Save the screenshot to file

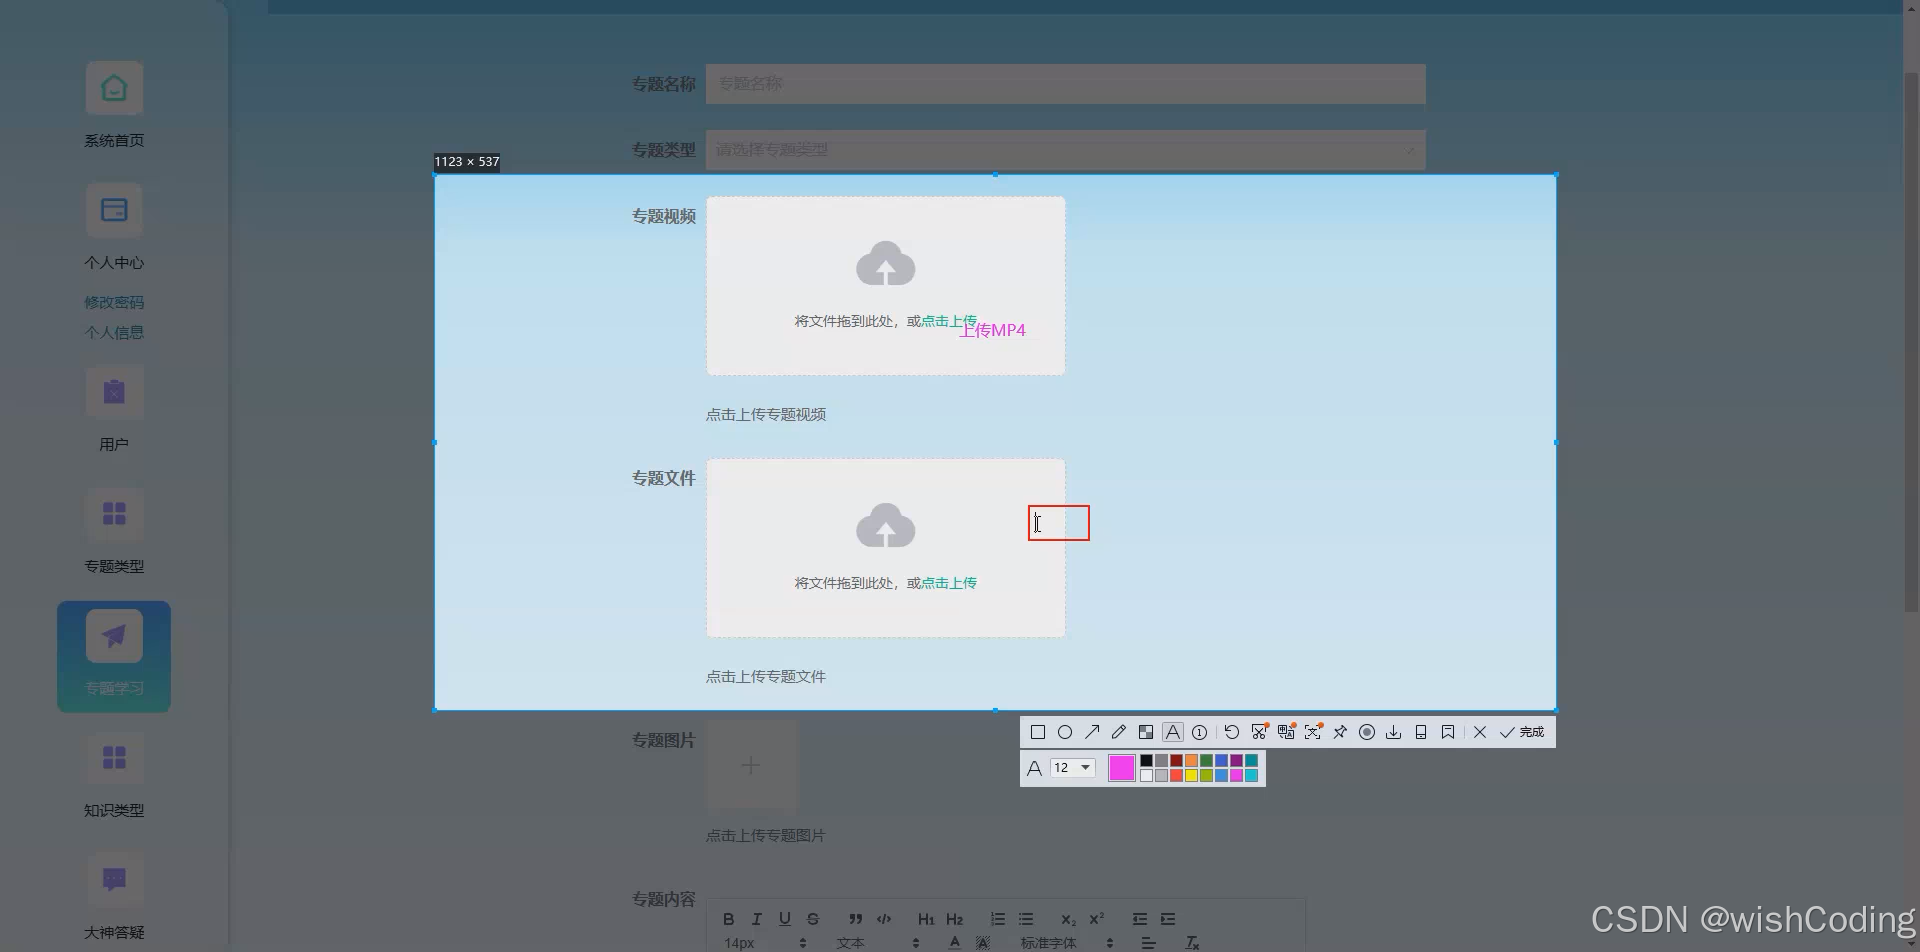click(1393, 731)
